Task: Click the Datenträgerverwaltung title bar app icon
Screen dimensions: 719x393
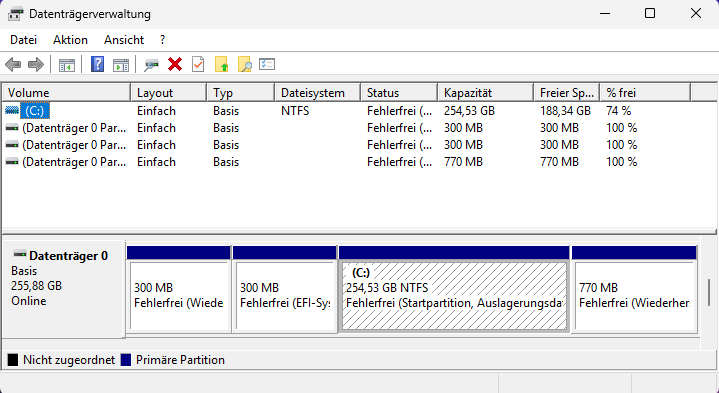Action: pos(15,14)
